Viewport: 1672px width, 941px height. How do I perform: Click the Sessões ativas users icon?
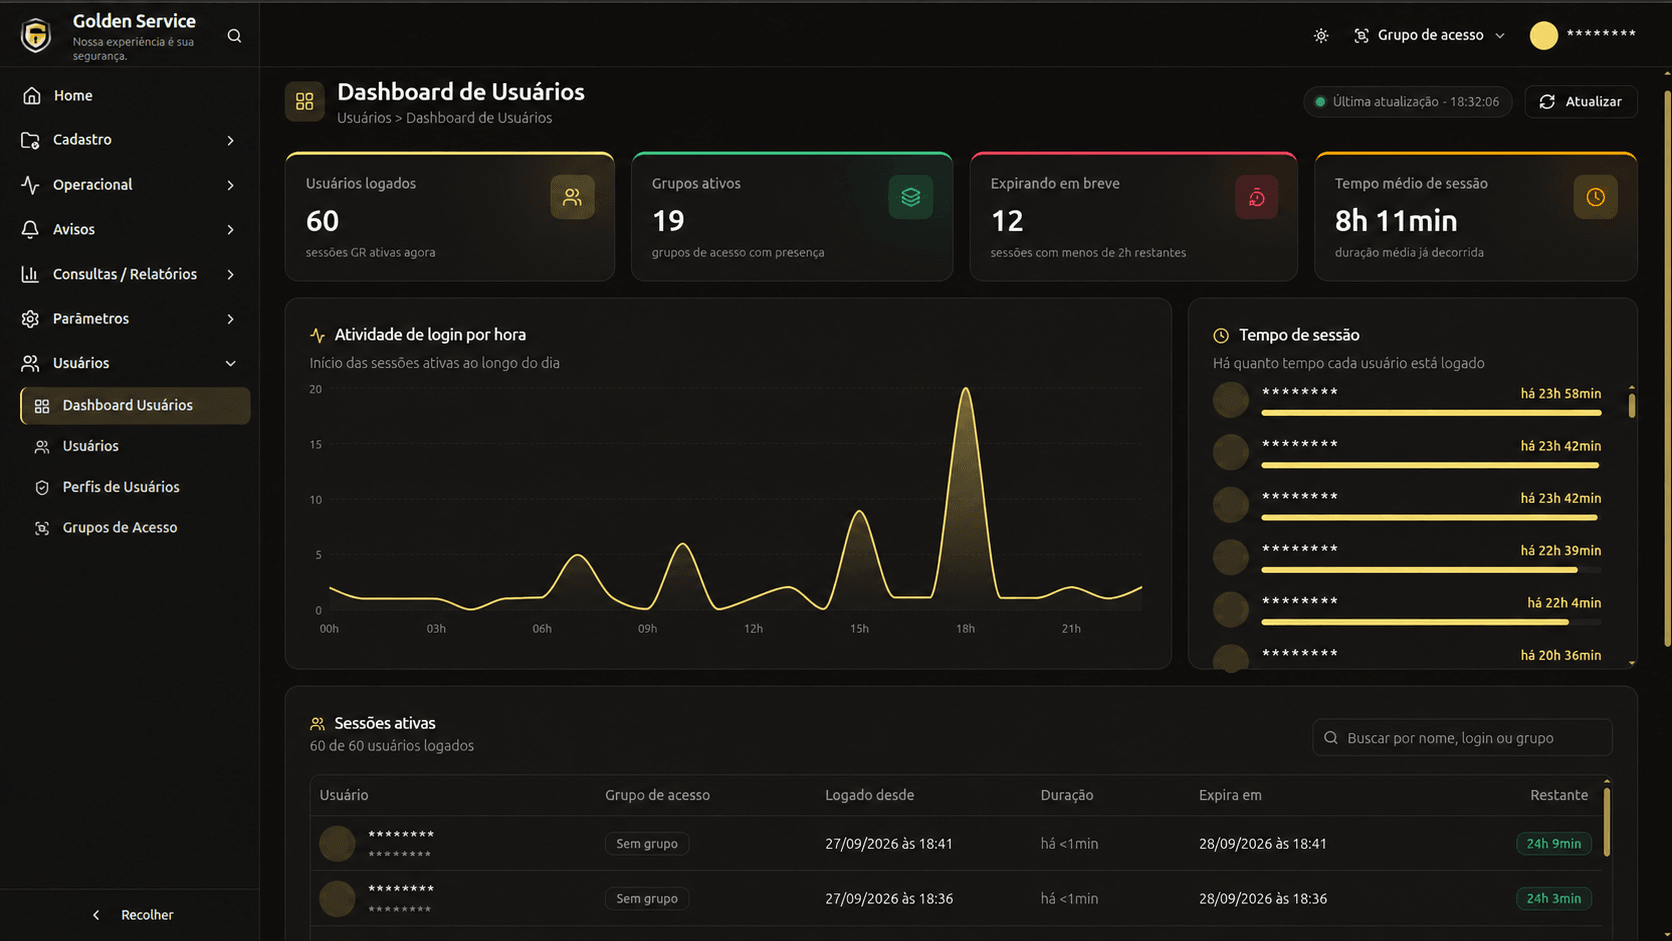coord(317,723)
